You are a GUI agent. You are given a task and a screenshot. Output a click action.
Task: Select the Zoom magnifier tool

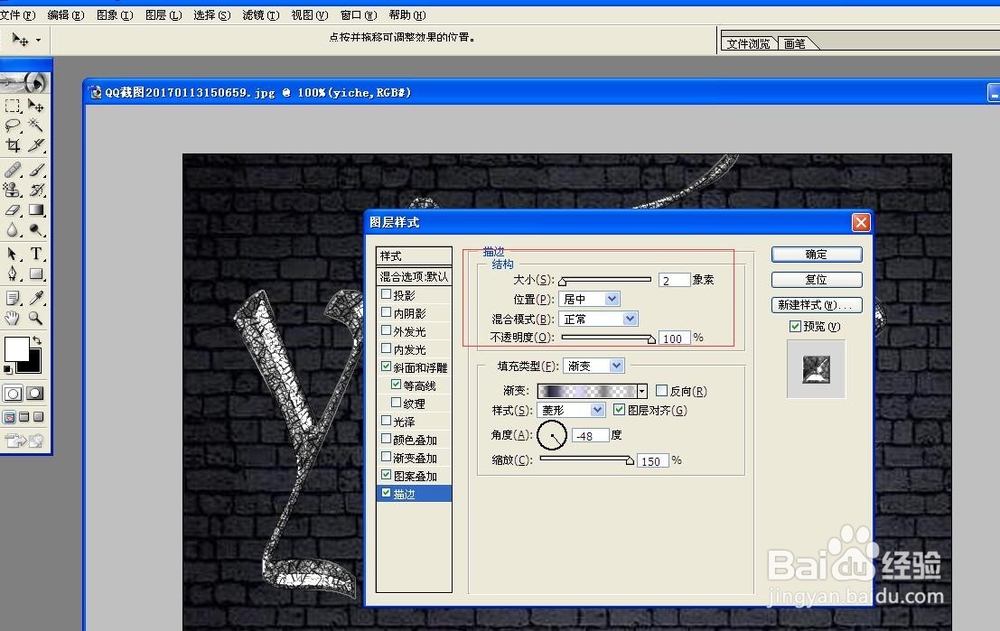pyautogui.click(x=36, y=318)
